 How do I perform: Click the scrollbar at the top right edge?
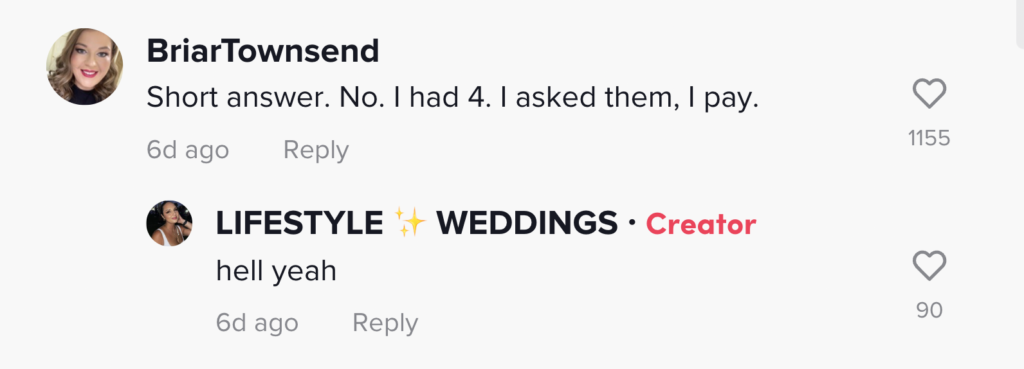(1019, 24)
